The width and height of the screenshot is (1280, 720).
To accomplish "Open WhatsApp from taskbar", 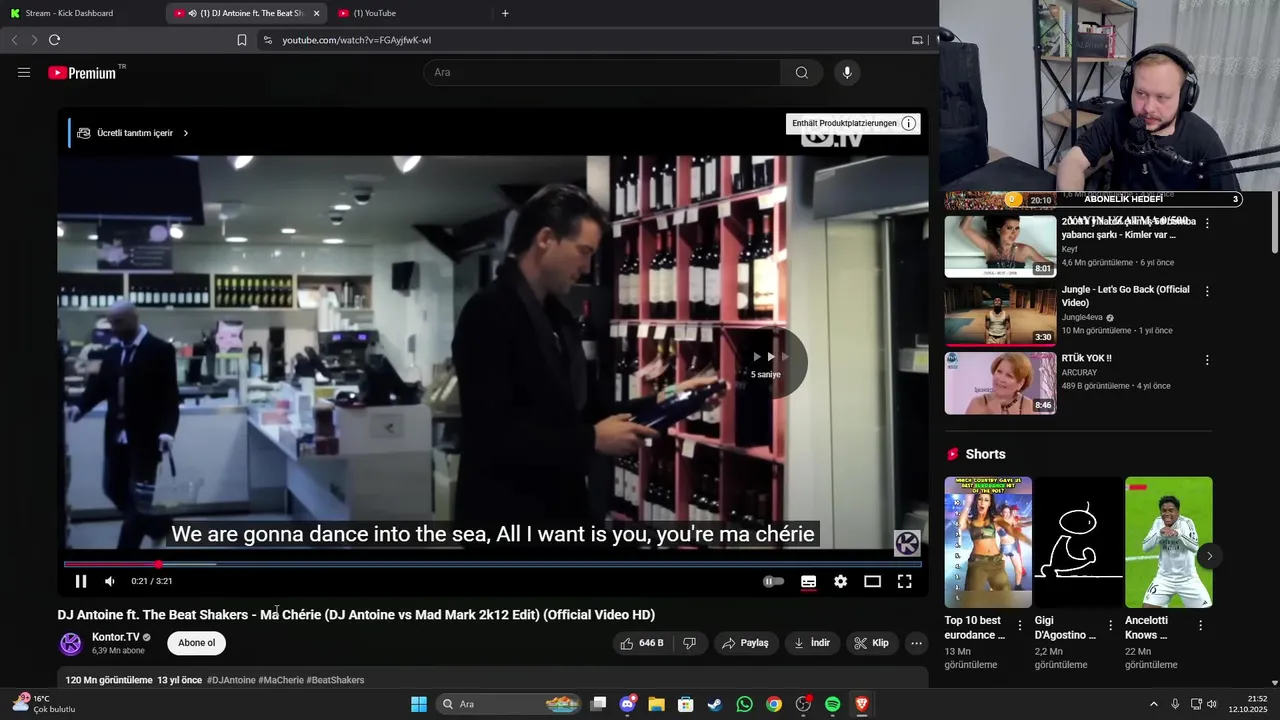I will [x=744, y=704].
